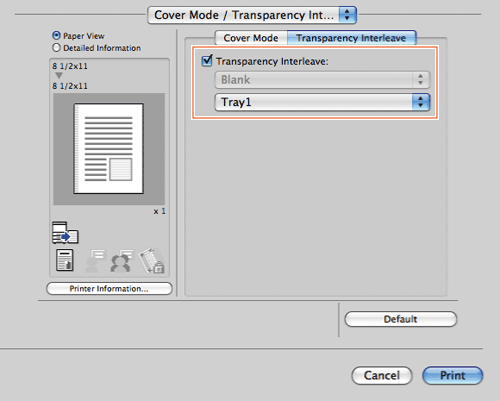The height and width of the screenshot is (401, 500).
Task: Click the greyed-out single user note icon
Action: [x=95, y=260]
